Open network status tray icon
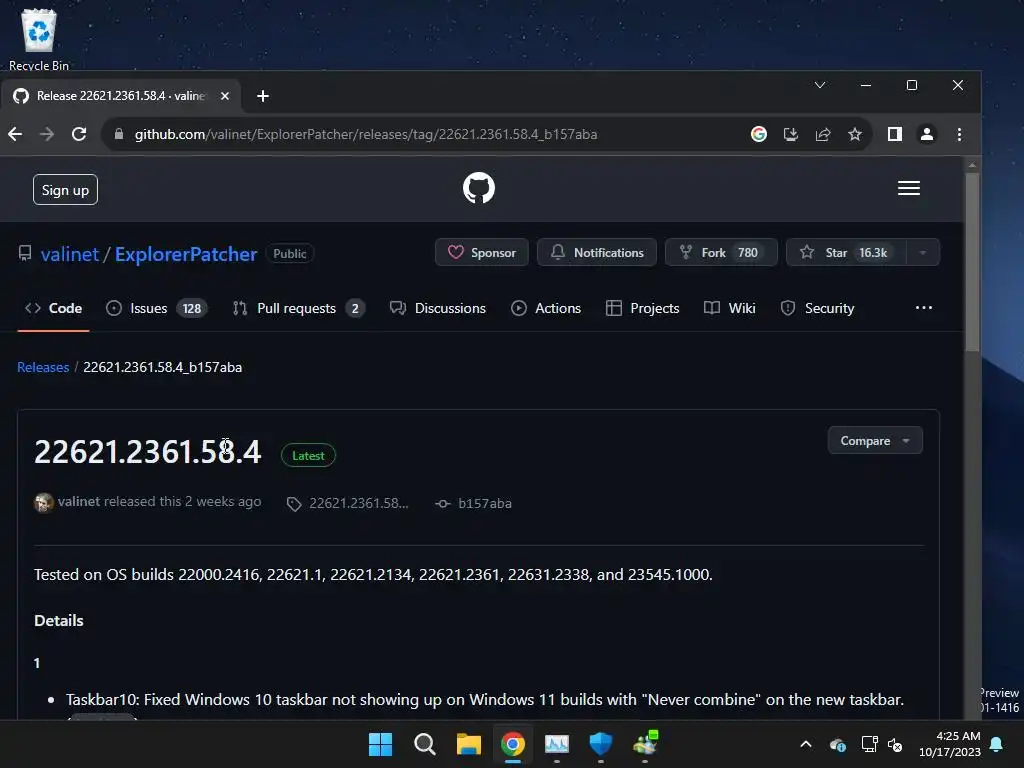1024x768 pixels. (869, 744)
